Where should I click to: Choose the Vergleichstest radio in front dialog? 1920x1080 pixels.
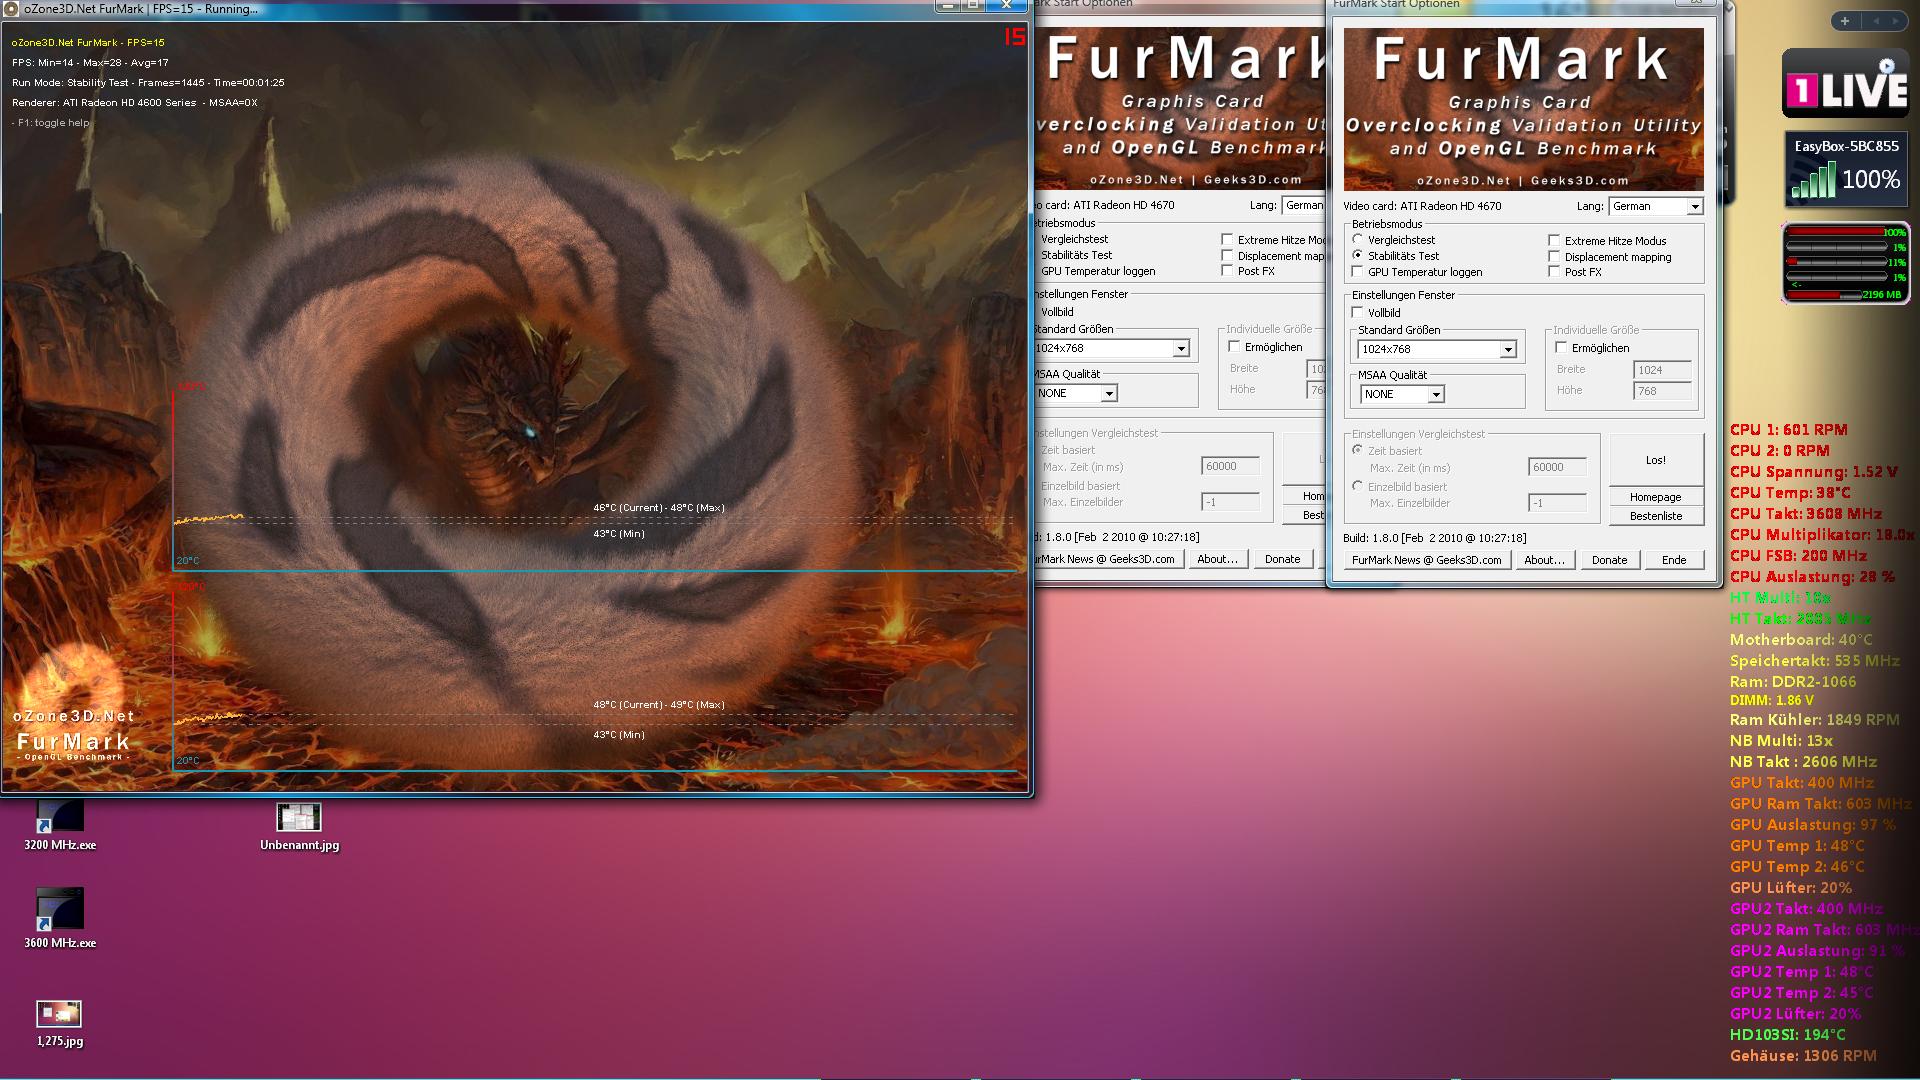(1358, 240)
